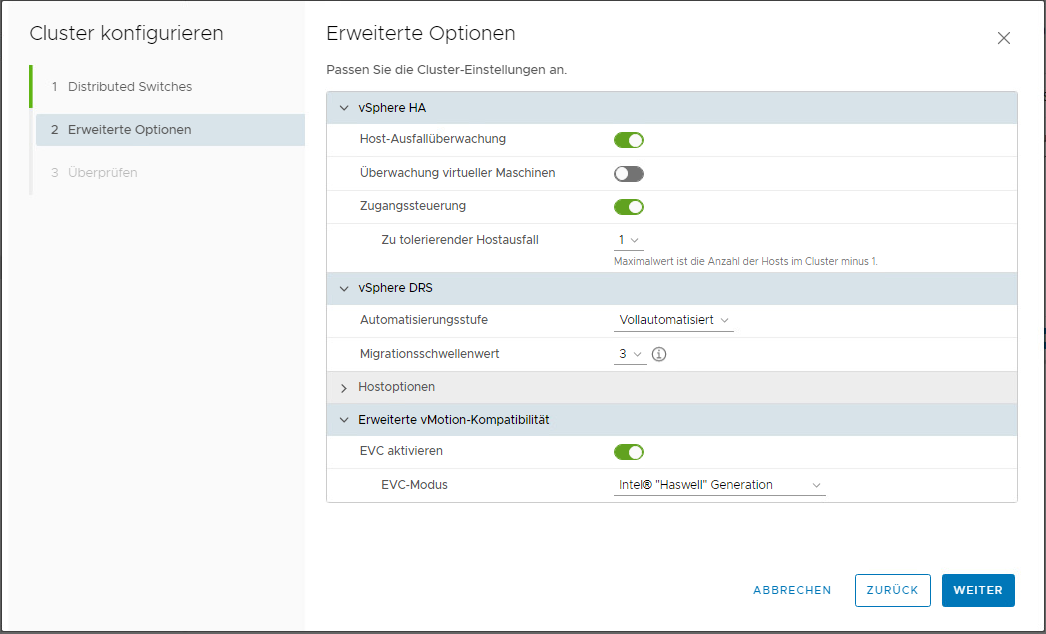Open the Migrationsschwellenwert value dropdown
1046x634 pixels.
(x=630, y=354)
